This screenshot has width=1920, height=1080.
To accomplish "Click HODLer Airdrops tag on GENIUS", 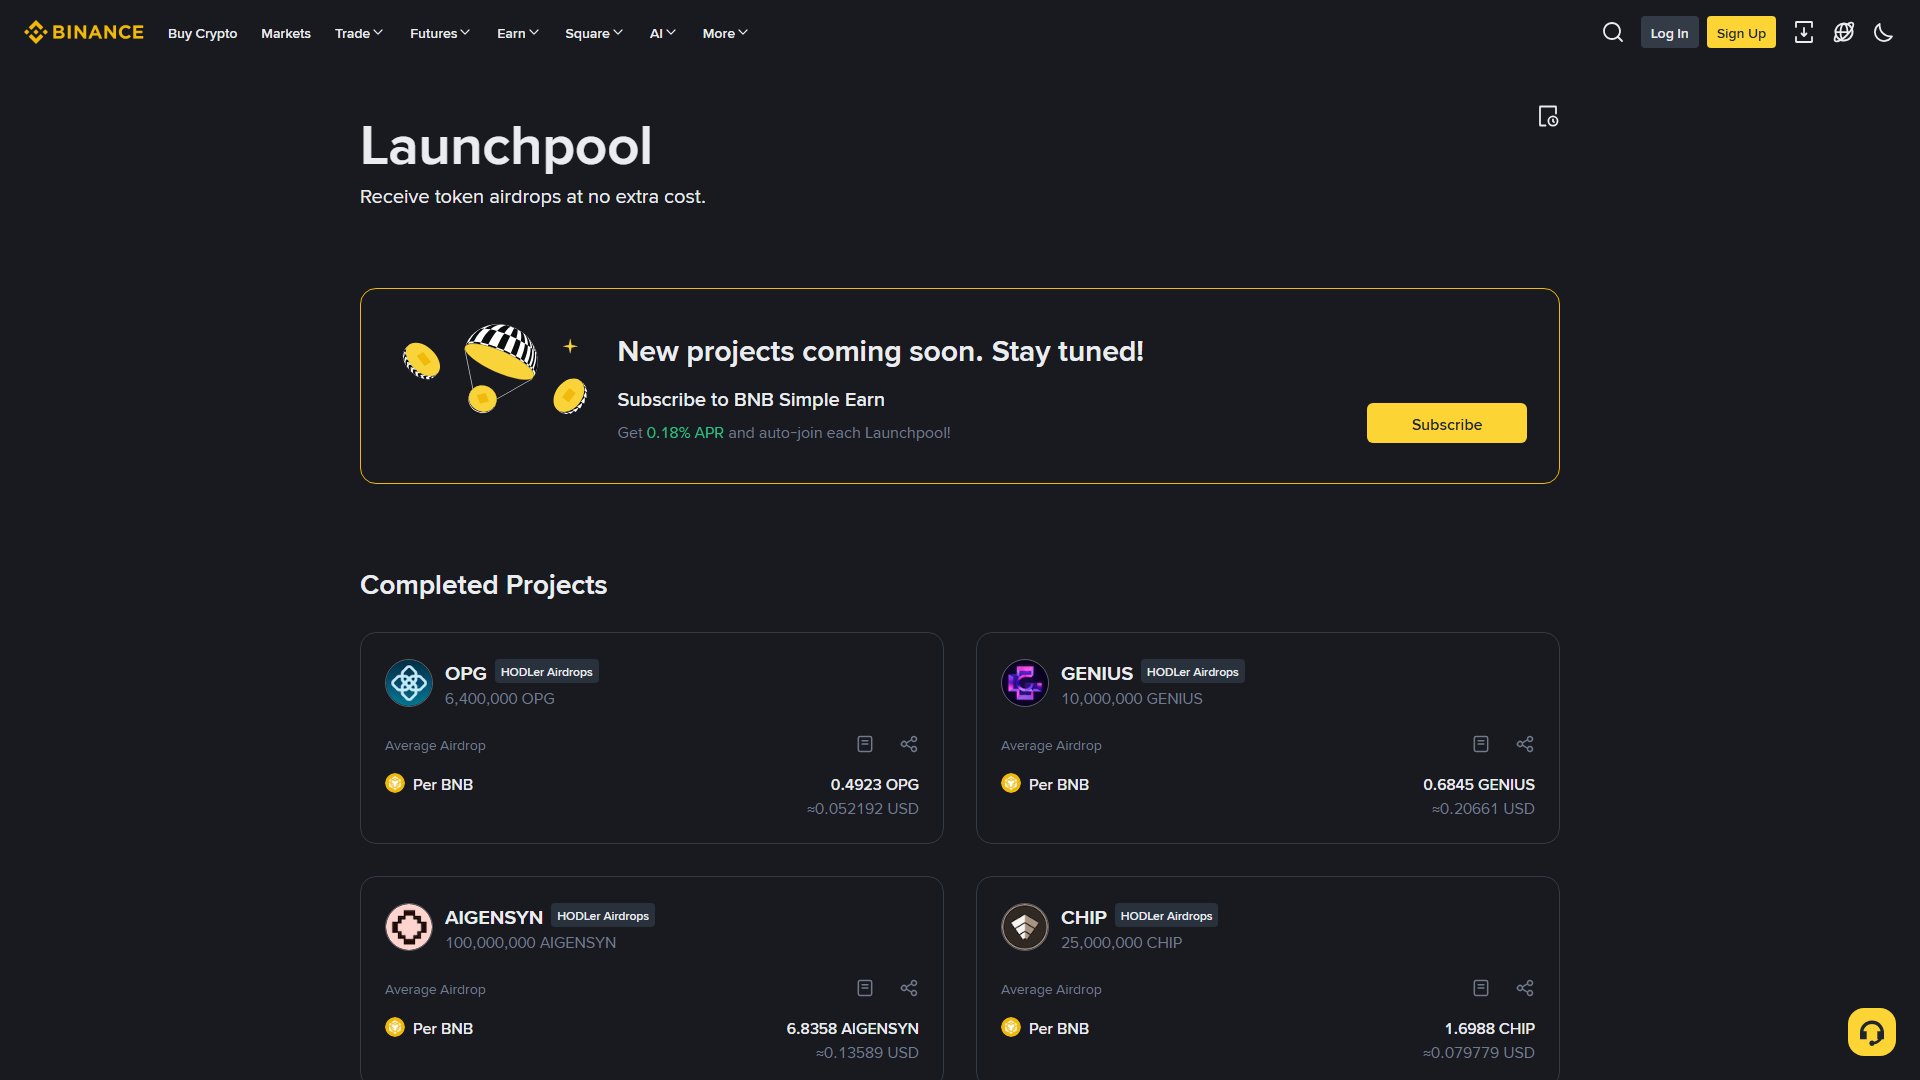I will coord(1193,672).
